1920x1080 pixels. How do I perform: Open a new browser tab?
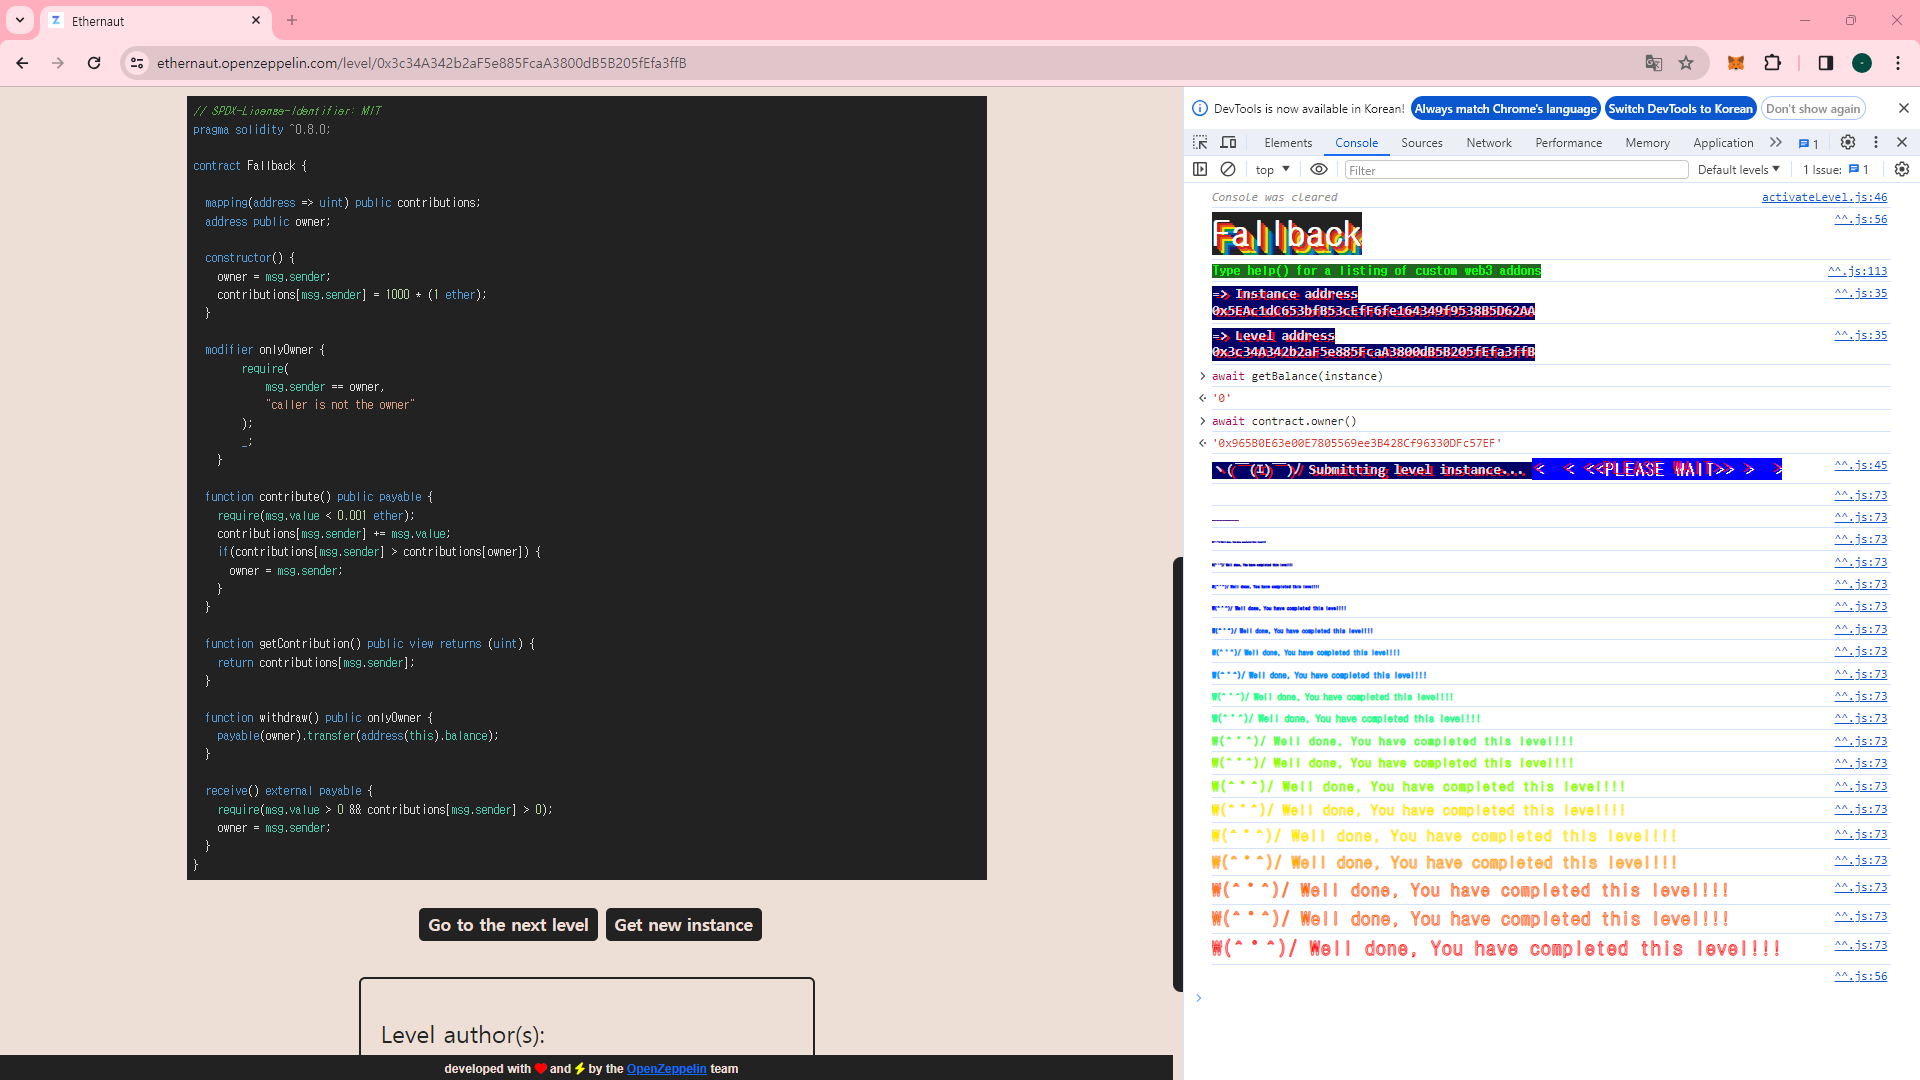pyautogui.click(x=292, y=20)
